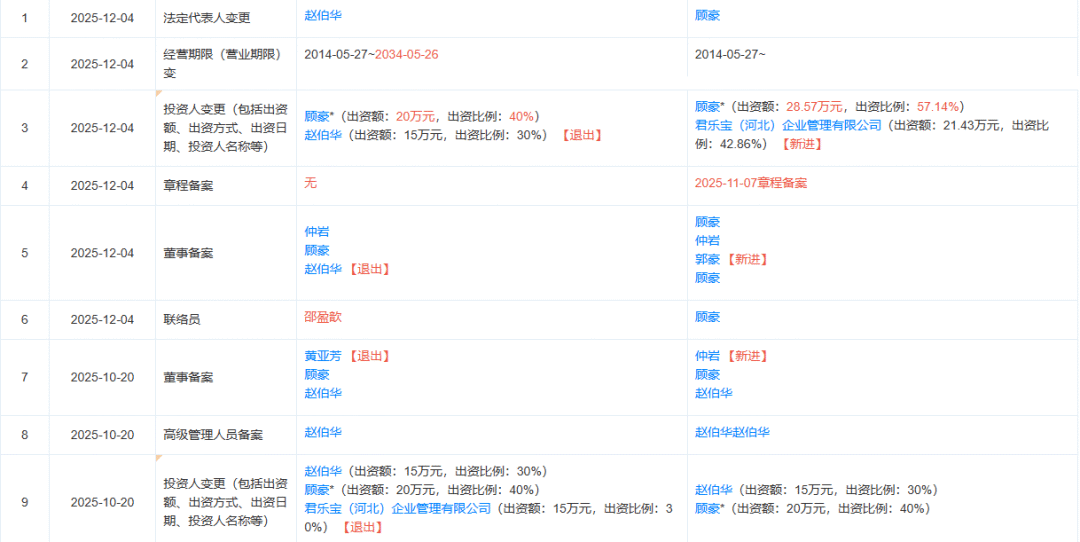Click the orange corner marker in row 9
The height and width of the screenshot is (542, 1080).
[158, 458]
